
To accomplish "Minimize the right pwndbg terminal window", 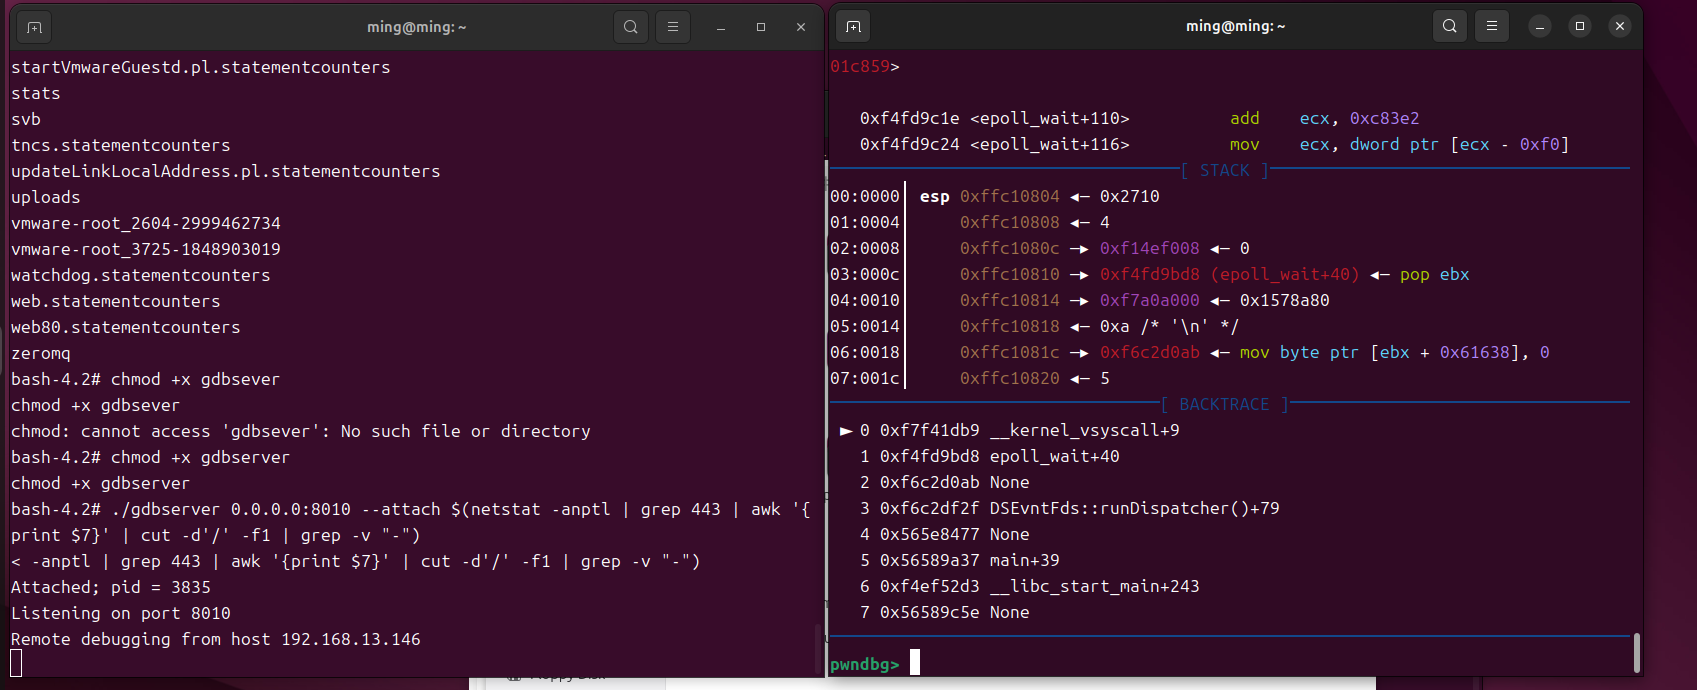I will 1540,27.
